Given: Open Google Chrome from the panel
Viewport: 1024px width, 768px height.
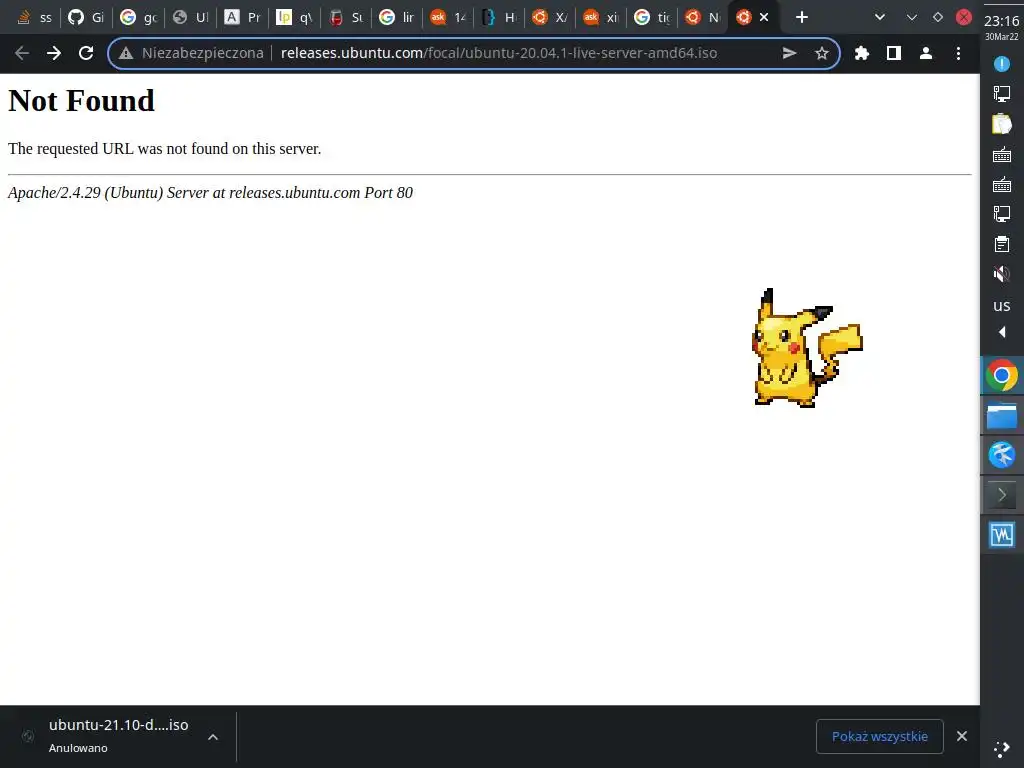Looking at the screenshot, I should [x=1002, y=376].
